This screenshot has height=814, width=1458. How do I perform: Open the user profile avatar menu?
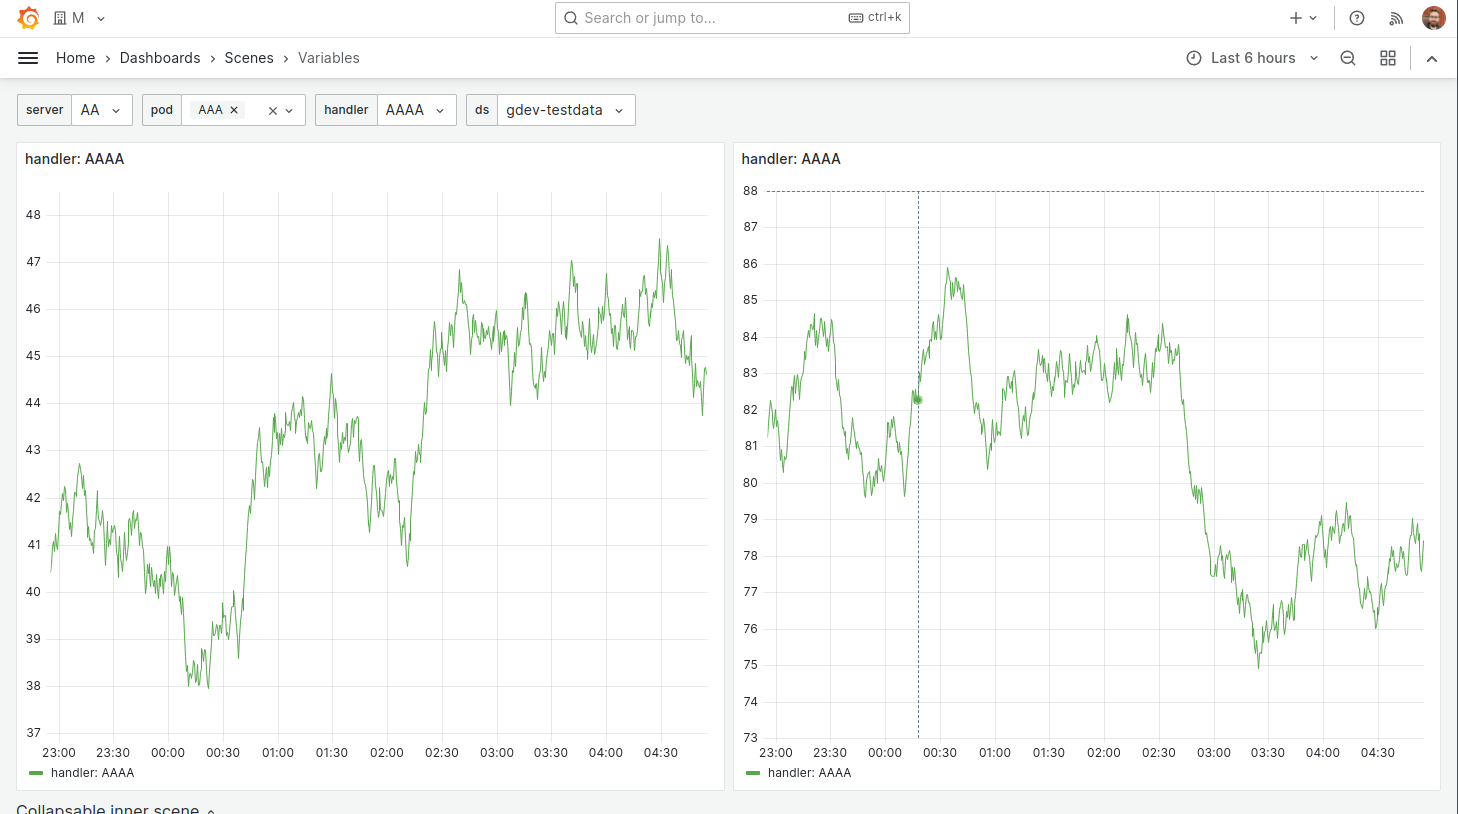click(1434, 17)
